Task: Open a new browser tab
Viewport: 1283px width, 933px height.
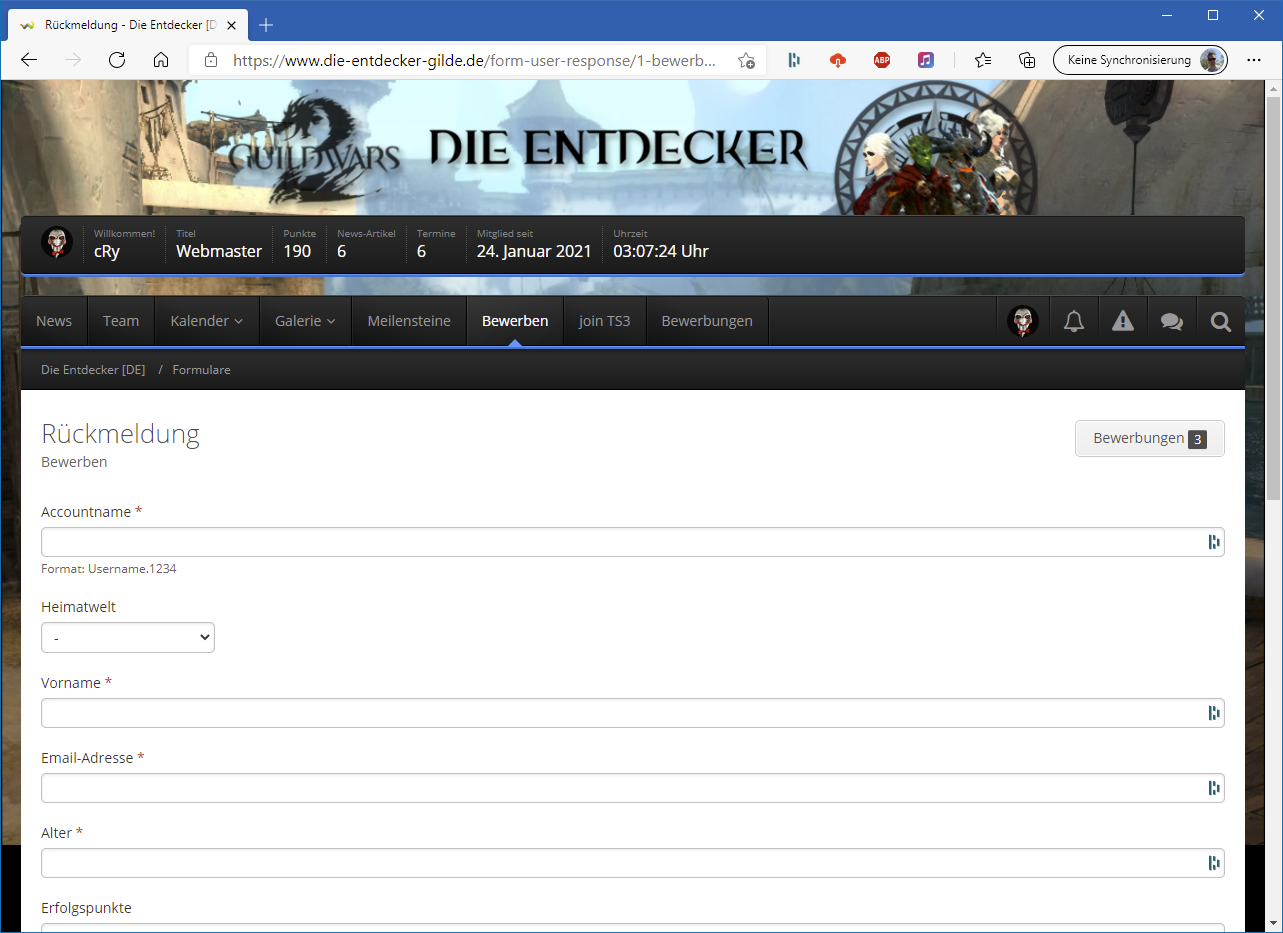Action: tap(266, 25)
